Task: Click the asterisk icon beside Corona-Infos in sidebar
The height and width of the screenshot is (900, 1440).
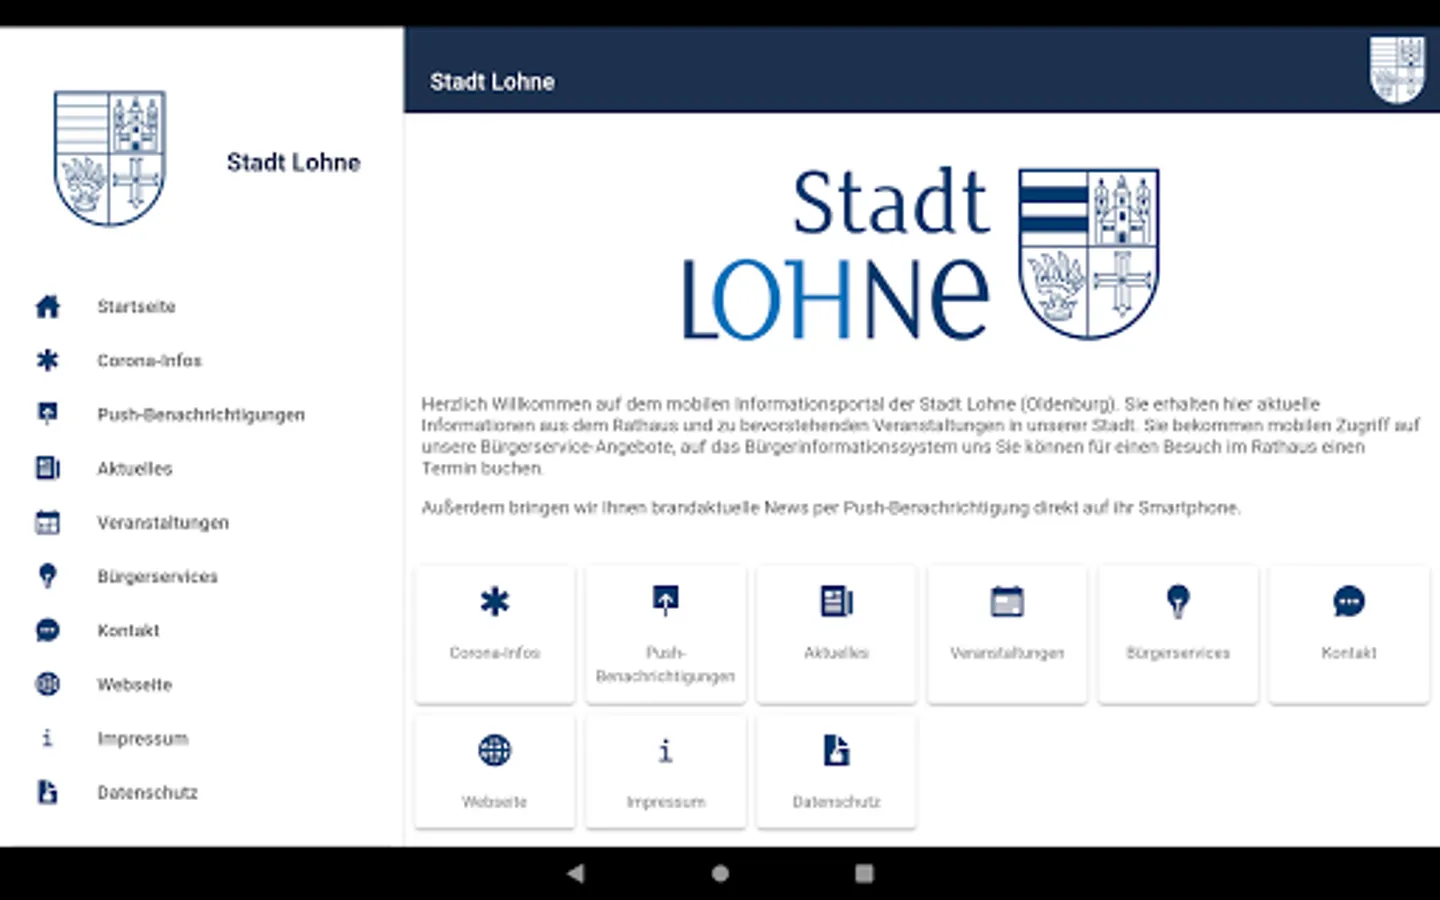Action: coord(47,360)
